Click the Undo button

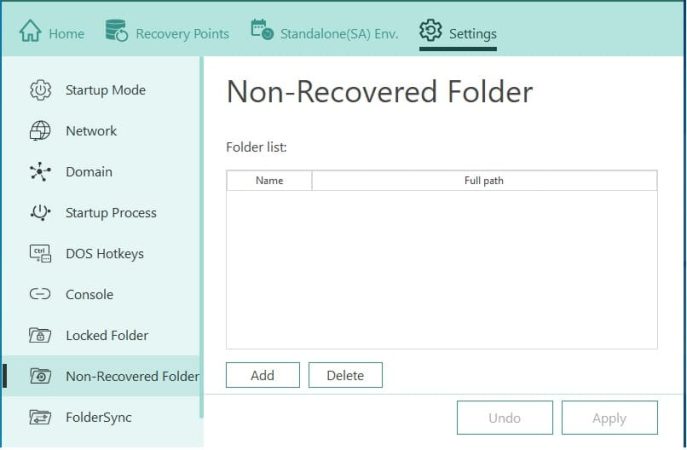tap(504, 418)
